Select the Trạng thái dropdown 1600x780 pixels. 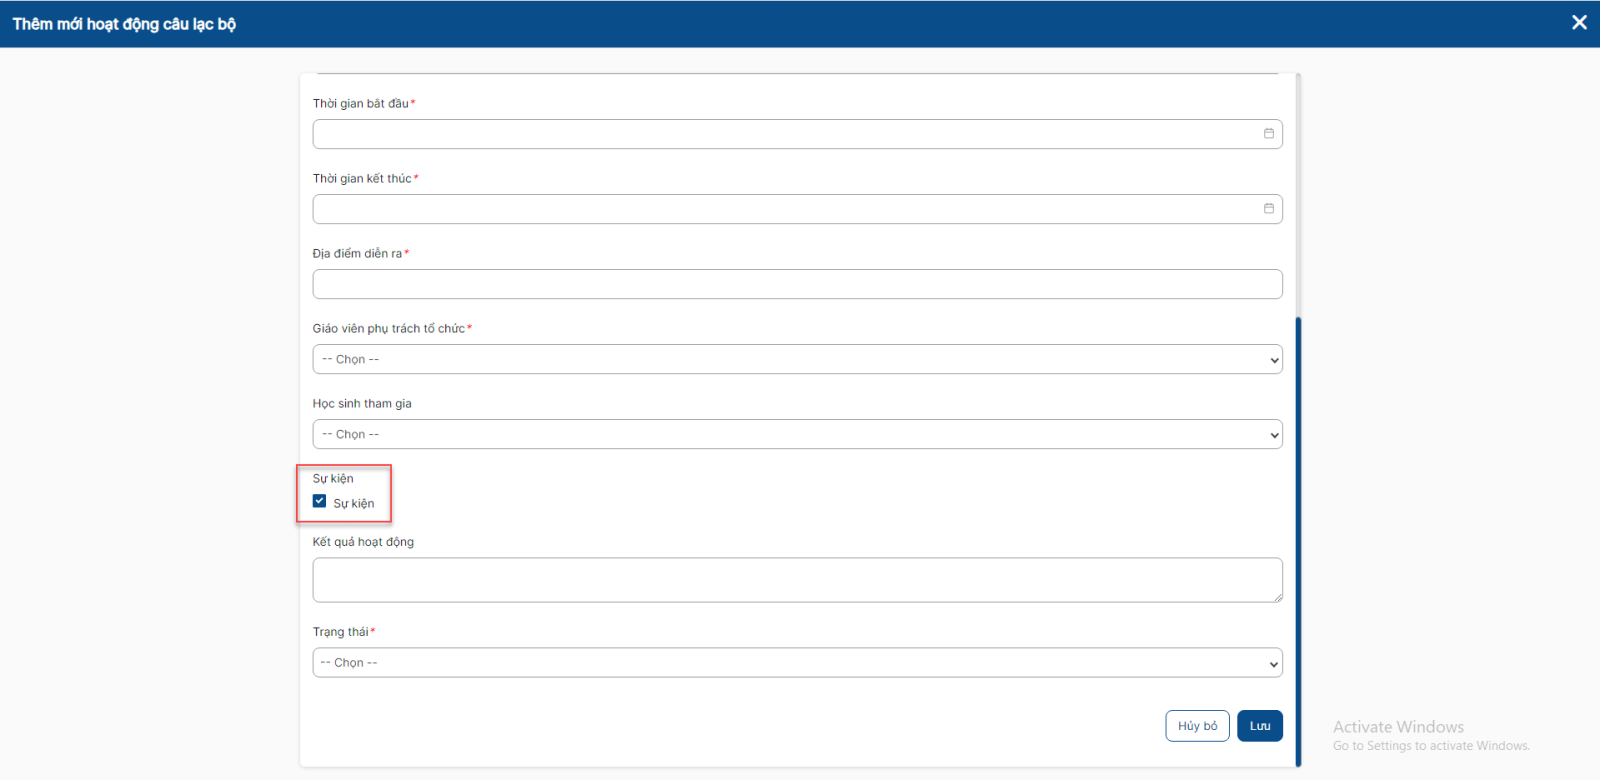(x=797, y=663)
